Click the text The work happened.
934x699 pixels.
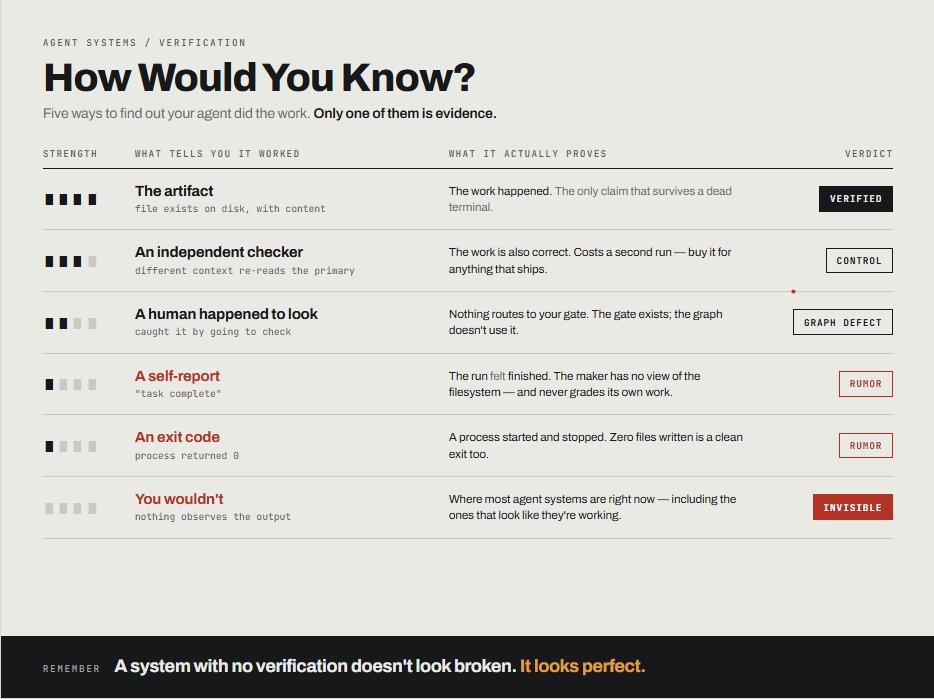[x=500, y=191]
